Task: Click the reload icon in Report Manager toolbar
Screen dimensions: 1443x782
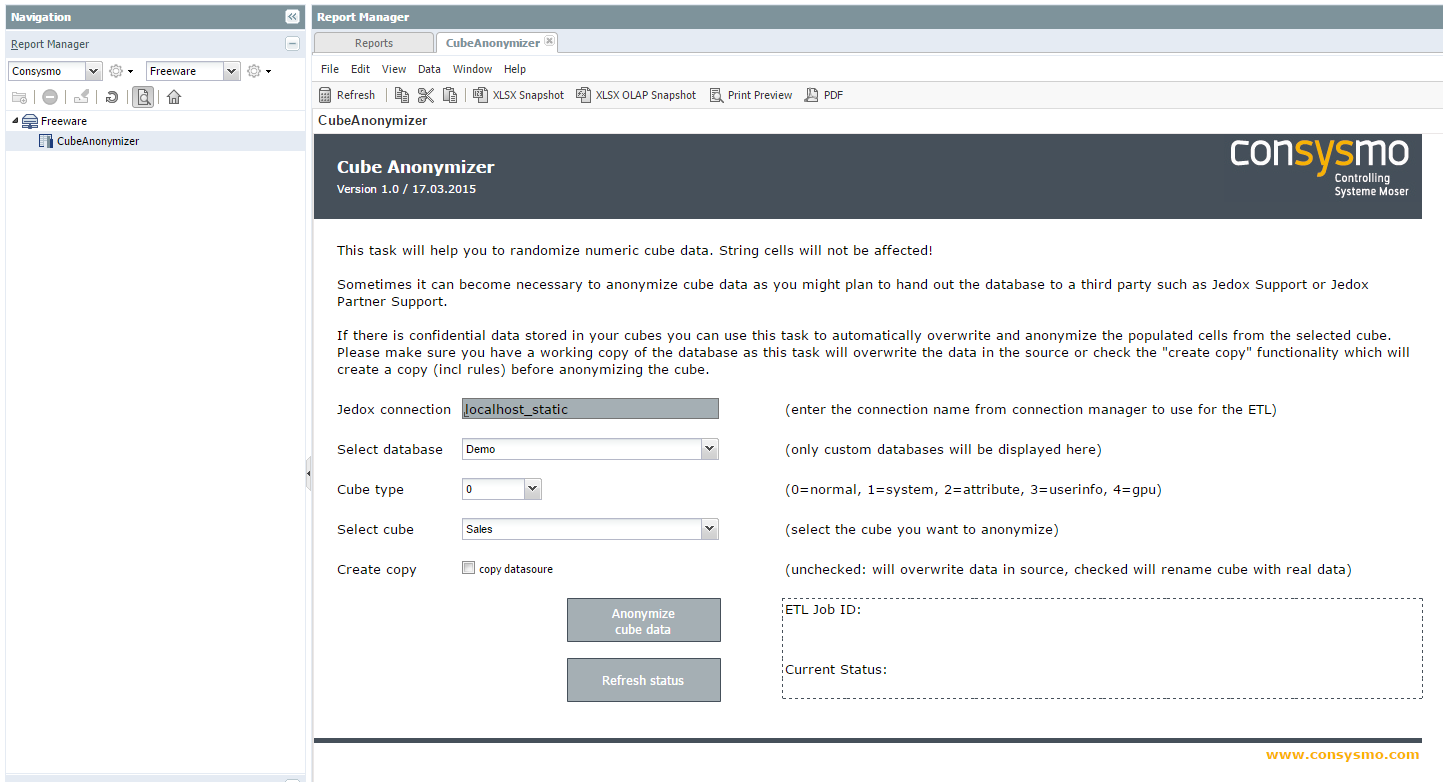Action: (x=112, y=97)
